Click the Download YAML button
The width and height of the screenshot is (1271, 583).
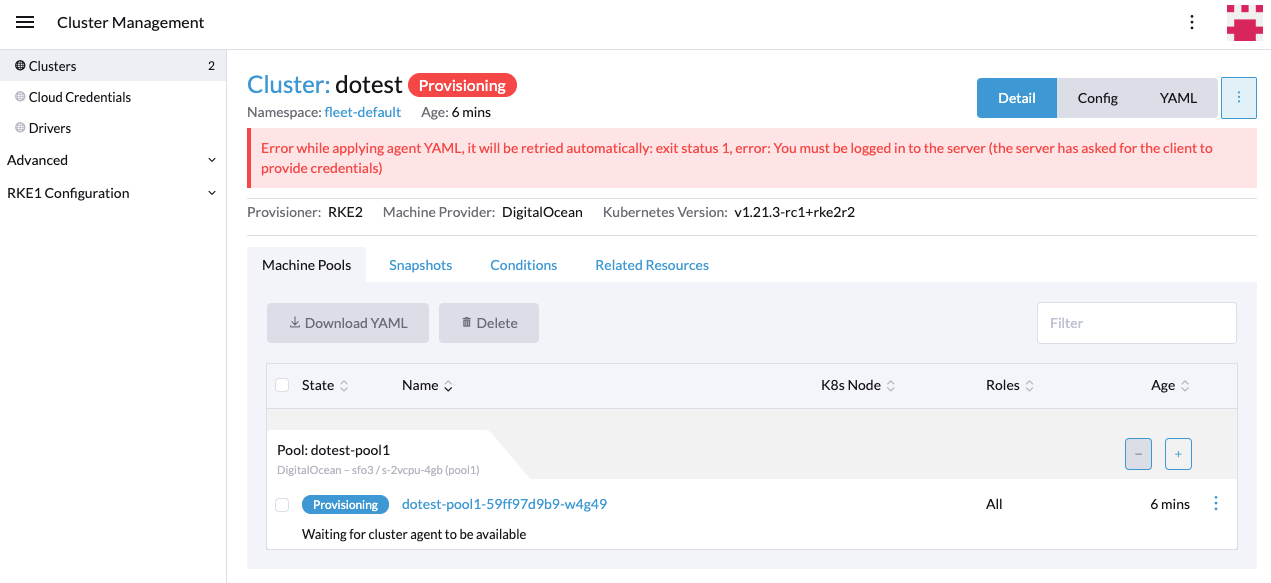pyautogui.click(x=347, y=322)
